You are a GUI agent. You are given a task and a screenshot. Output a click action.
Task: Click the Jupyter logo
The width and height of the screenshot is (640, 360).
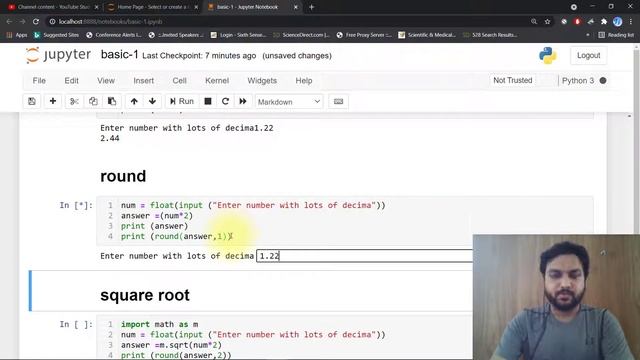[58, 55]
